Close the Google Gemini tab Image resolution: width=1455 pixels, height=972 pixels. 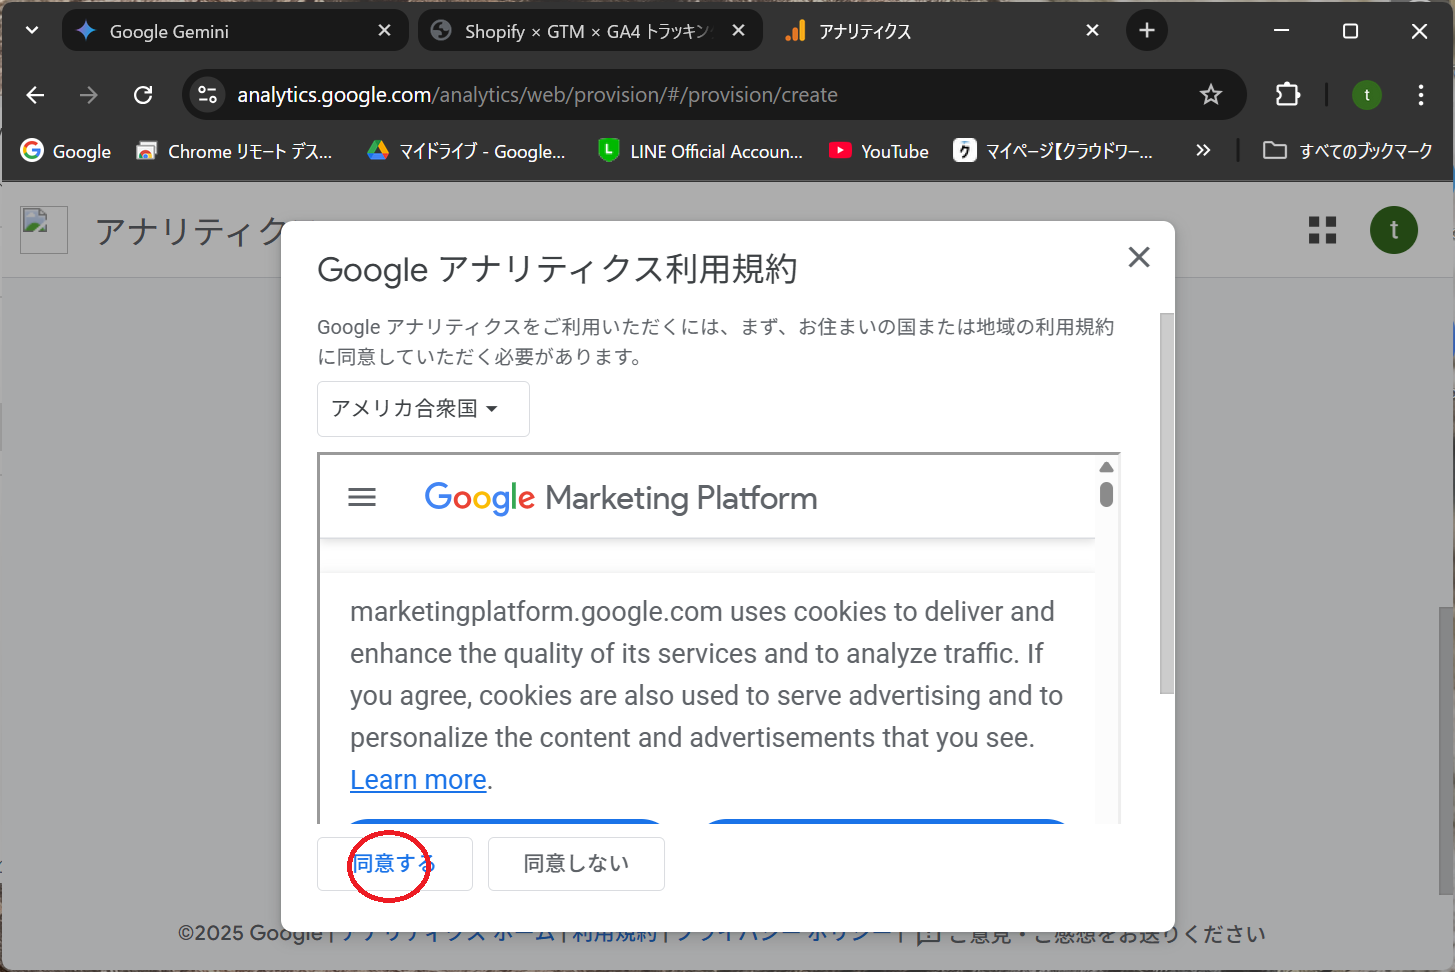(384, 31)
